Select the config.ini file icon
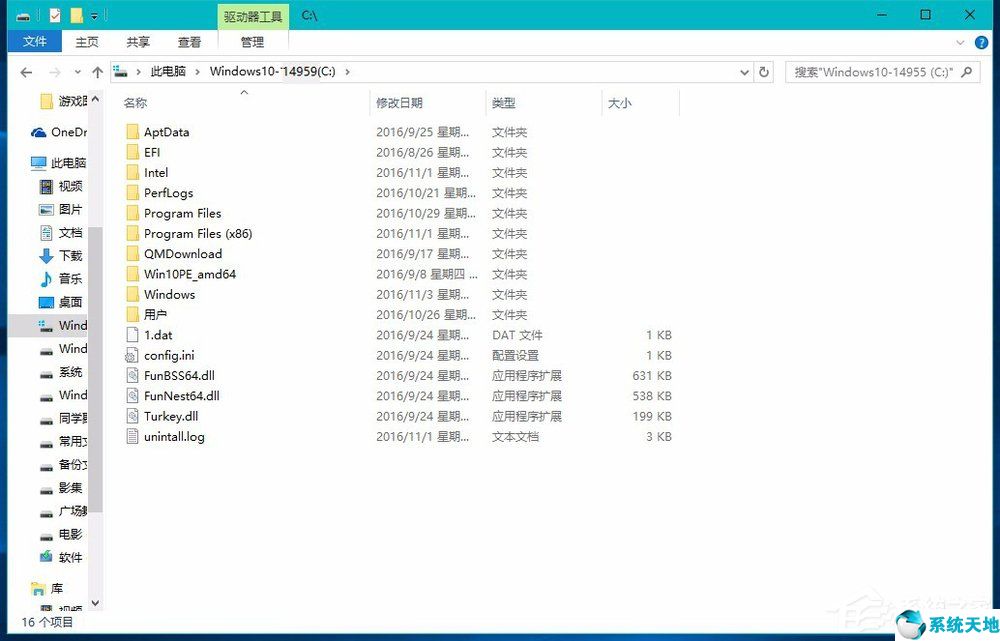The image size is (1000, 641). coord(132,355)
